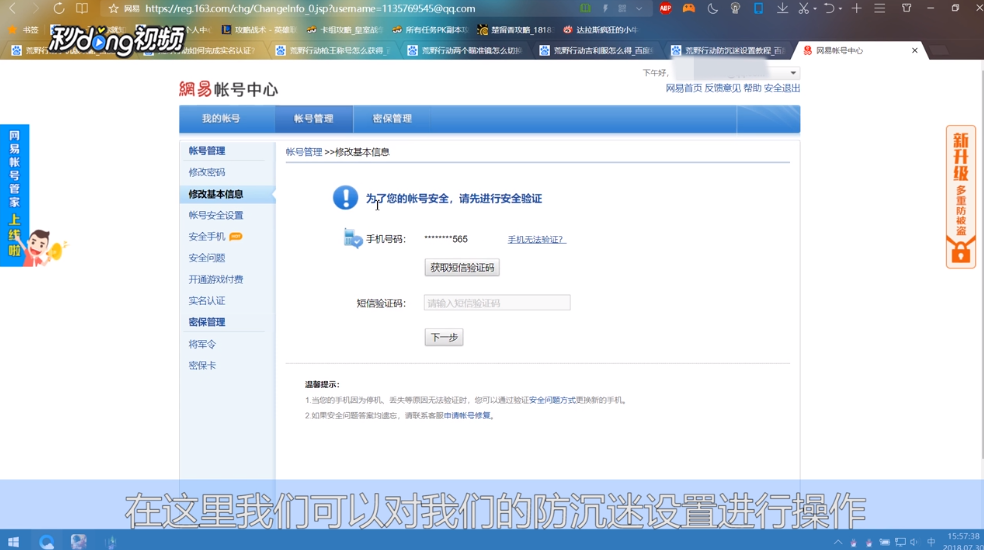Image resolution: width=984 pixels, height=550 pixels.
Task: Click the browser back arrow
Action: 13,8
